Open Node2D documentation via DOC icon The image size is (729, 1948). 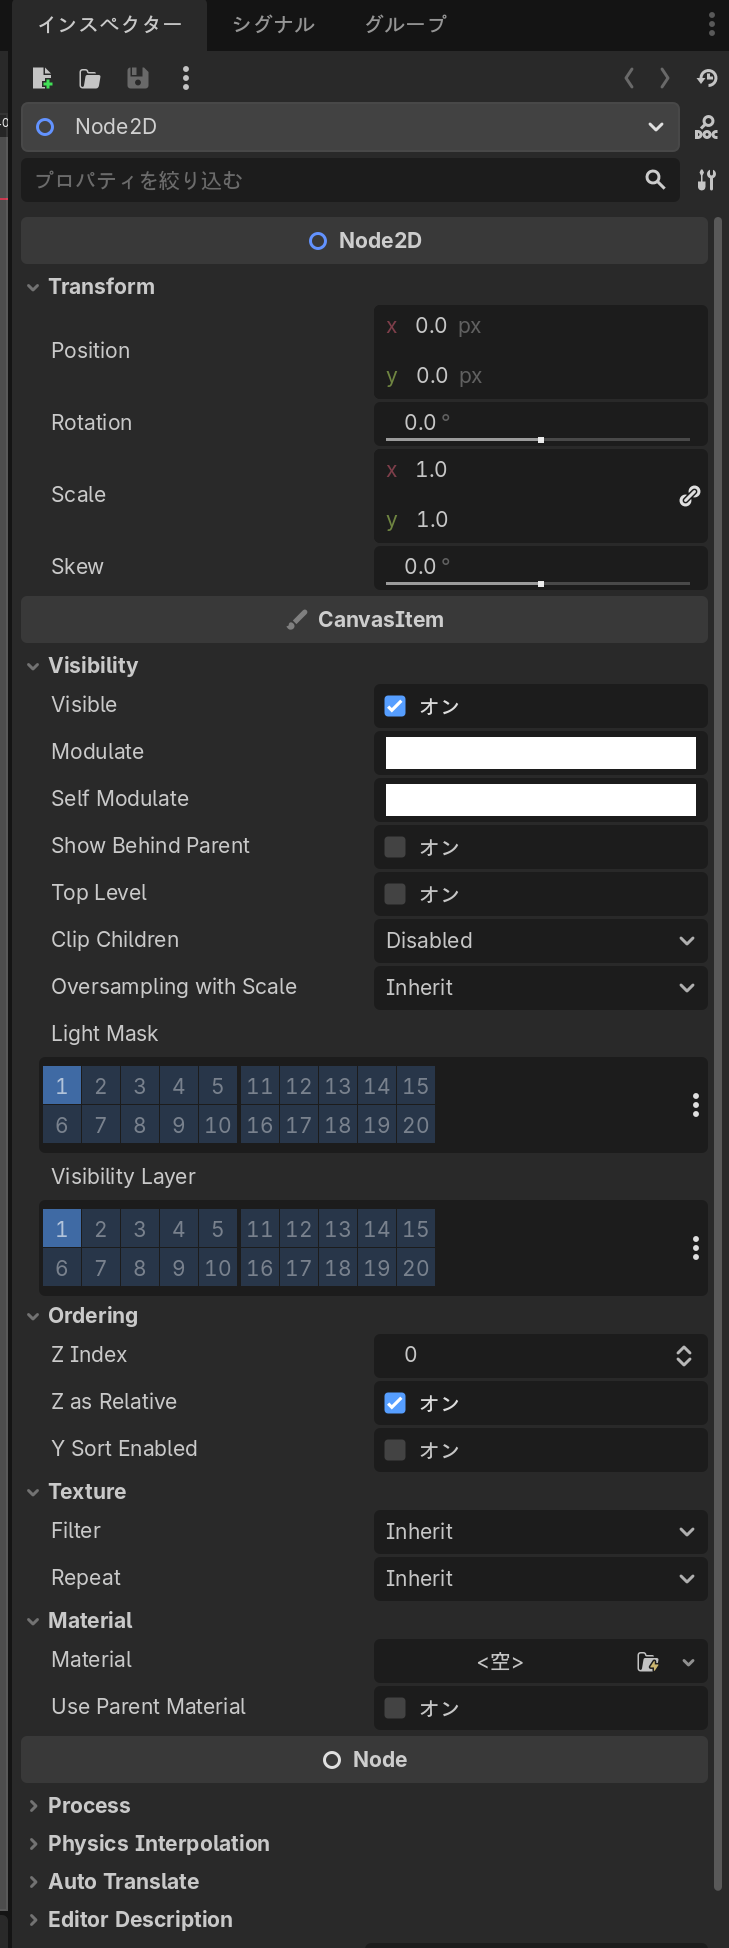pyautogui.click(x=706, y=127)
